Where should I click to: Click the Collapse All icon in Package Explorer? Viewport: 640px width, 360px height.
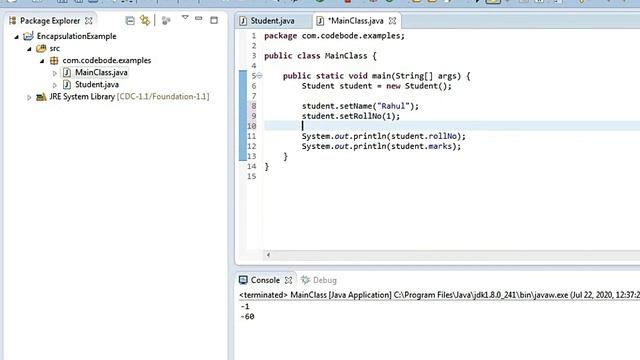(x=130, y=20)
